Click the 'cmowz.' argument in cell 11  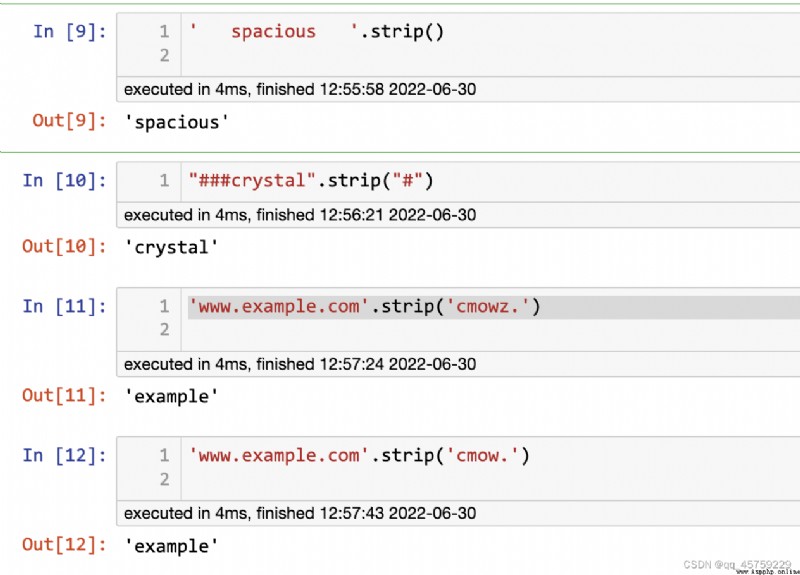click(x=487, y=307)
